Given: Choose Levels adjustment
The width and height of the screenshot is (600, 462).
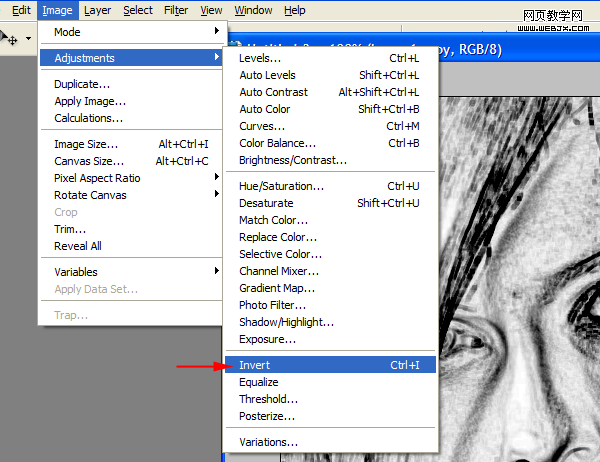Looking at the screenshot, I should point(330,58).
